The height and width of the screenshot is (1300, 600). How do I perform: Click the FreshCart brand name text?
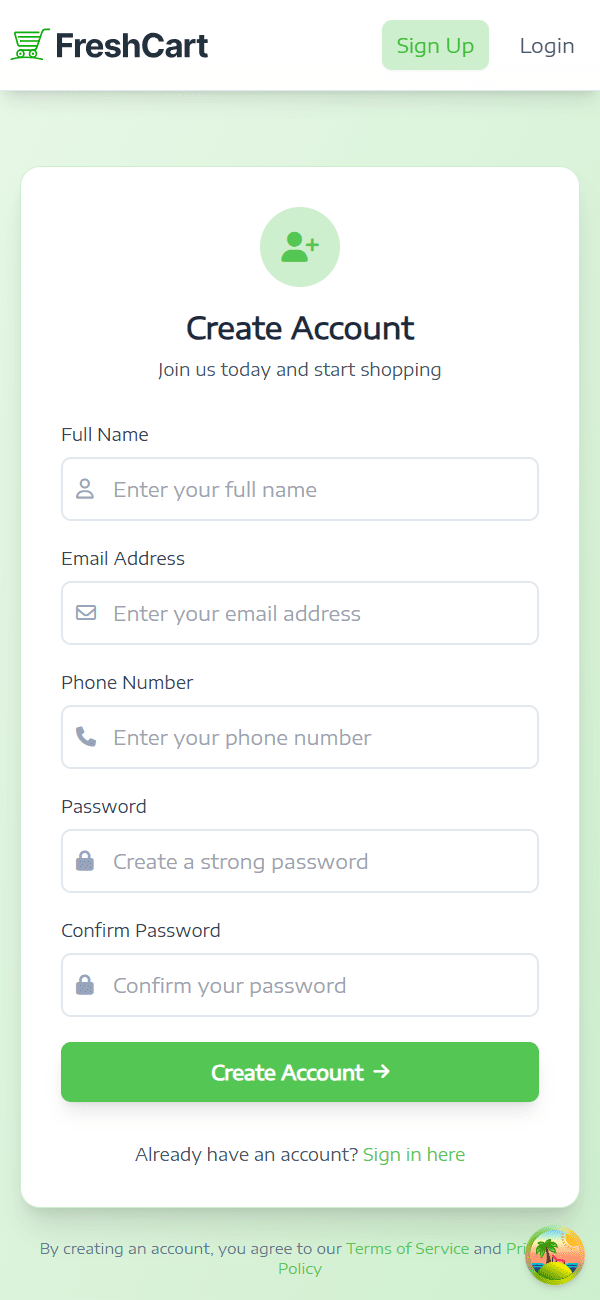[x=132, y=46]
